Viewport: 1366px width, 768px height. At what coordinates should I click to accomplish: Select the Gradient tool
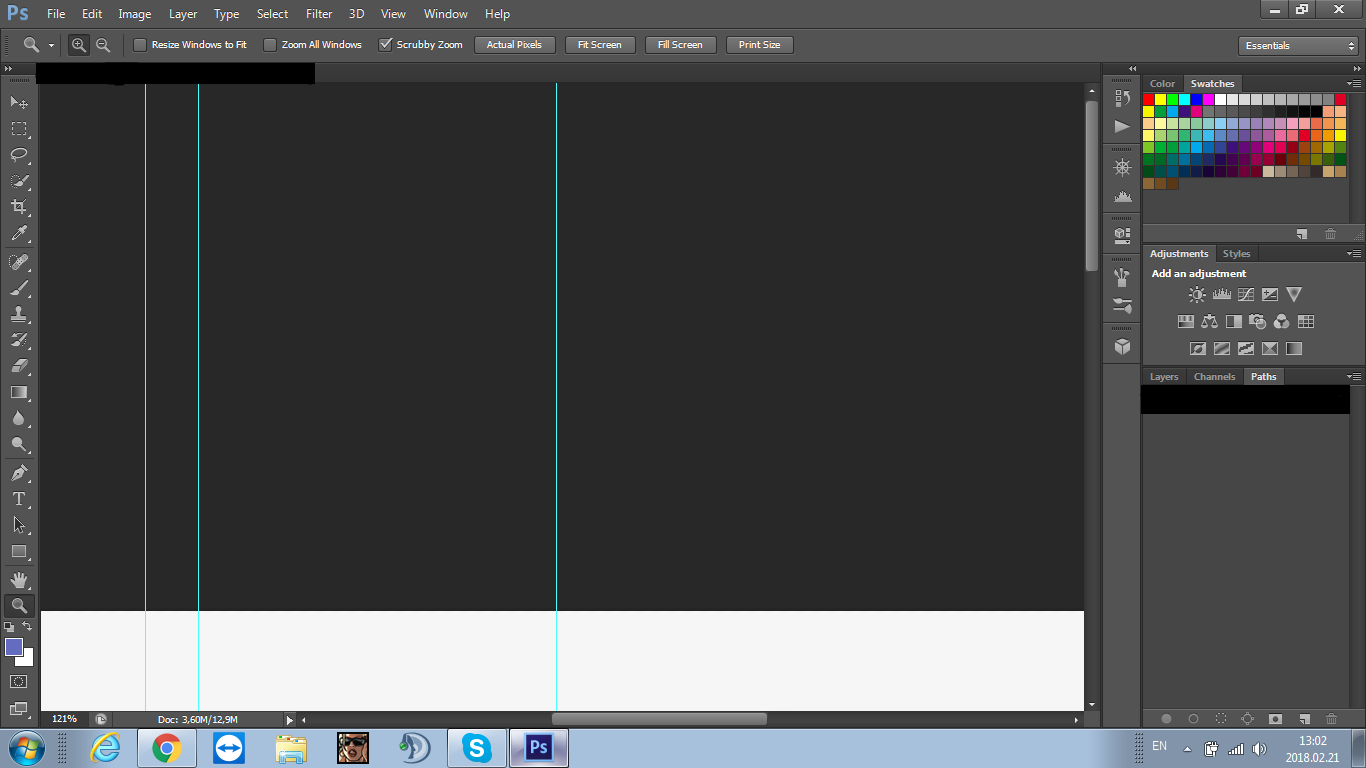tap(19, 392)
